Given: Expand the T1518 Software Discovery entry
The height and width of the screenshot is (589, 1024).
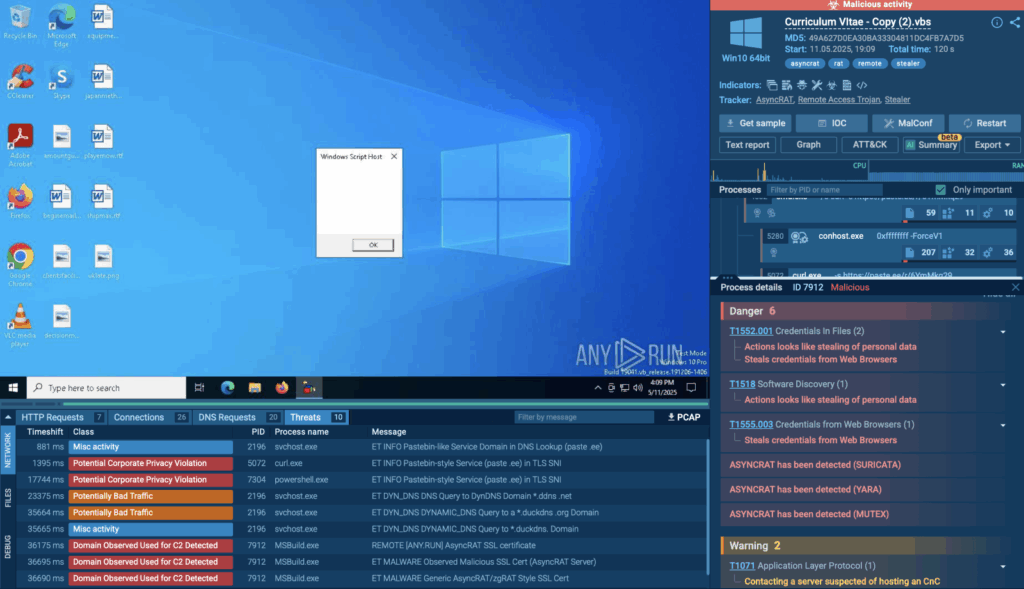Looking at the screenshot, I should point(1003,385).
